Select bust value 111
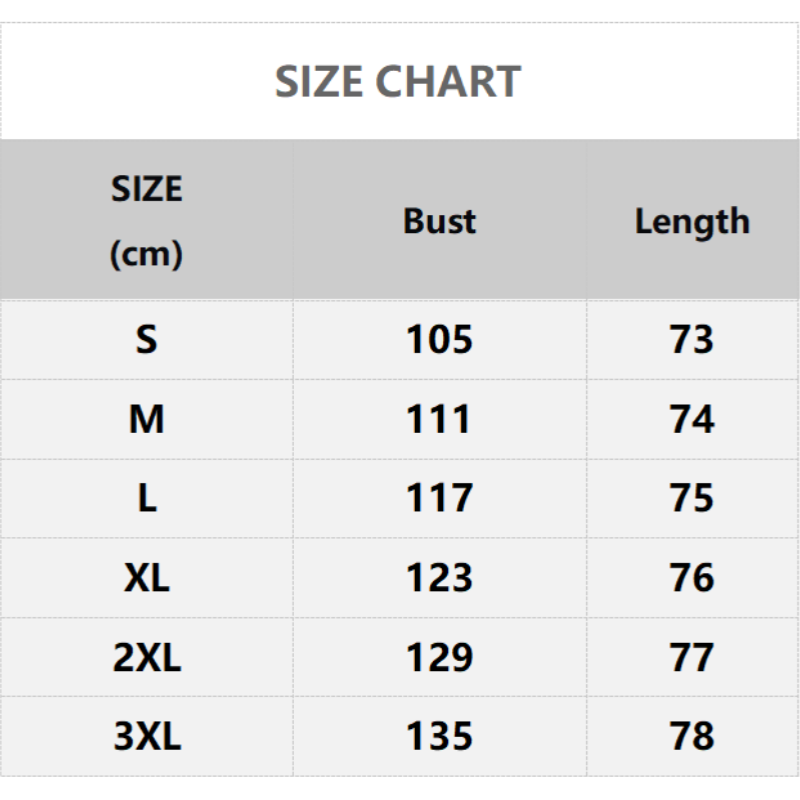This screenshot has height=800, width=800. click(439, 419)
